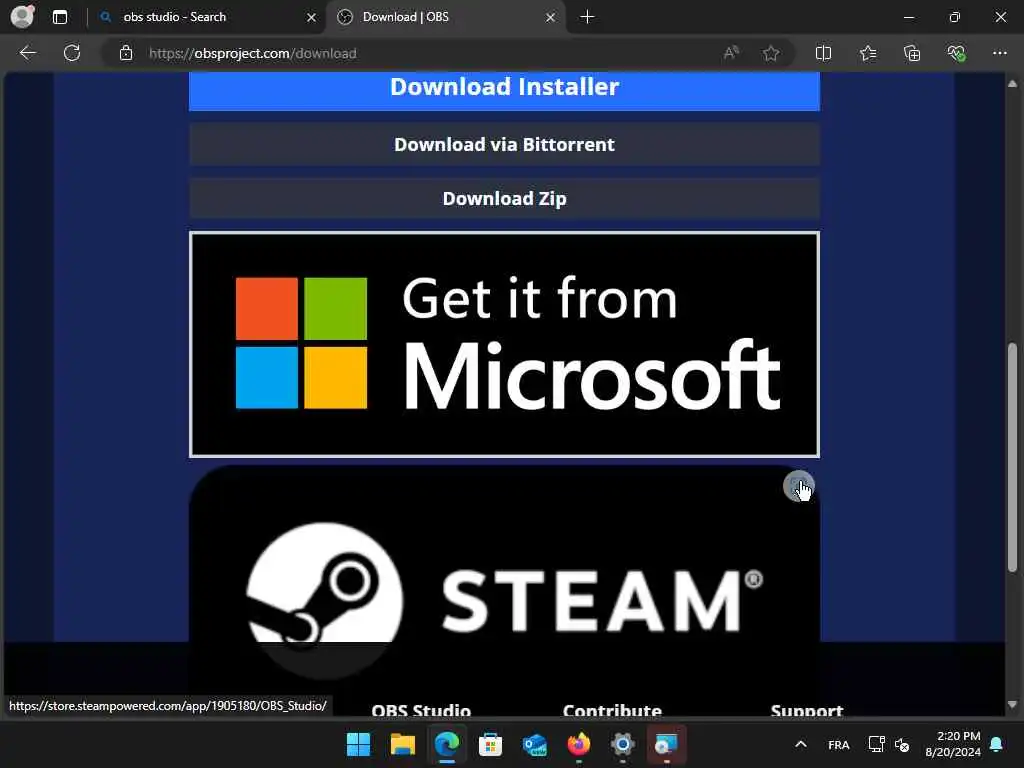
Task: Open the tab actions menu icon
Action: pyautogui.click(x=60, y=17)
